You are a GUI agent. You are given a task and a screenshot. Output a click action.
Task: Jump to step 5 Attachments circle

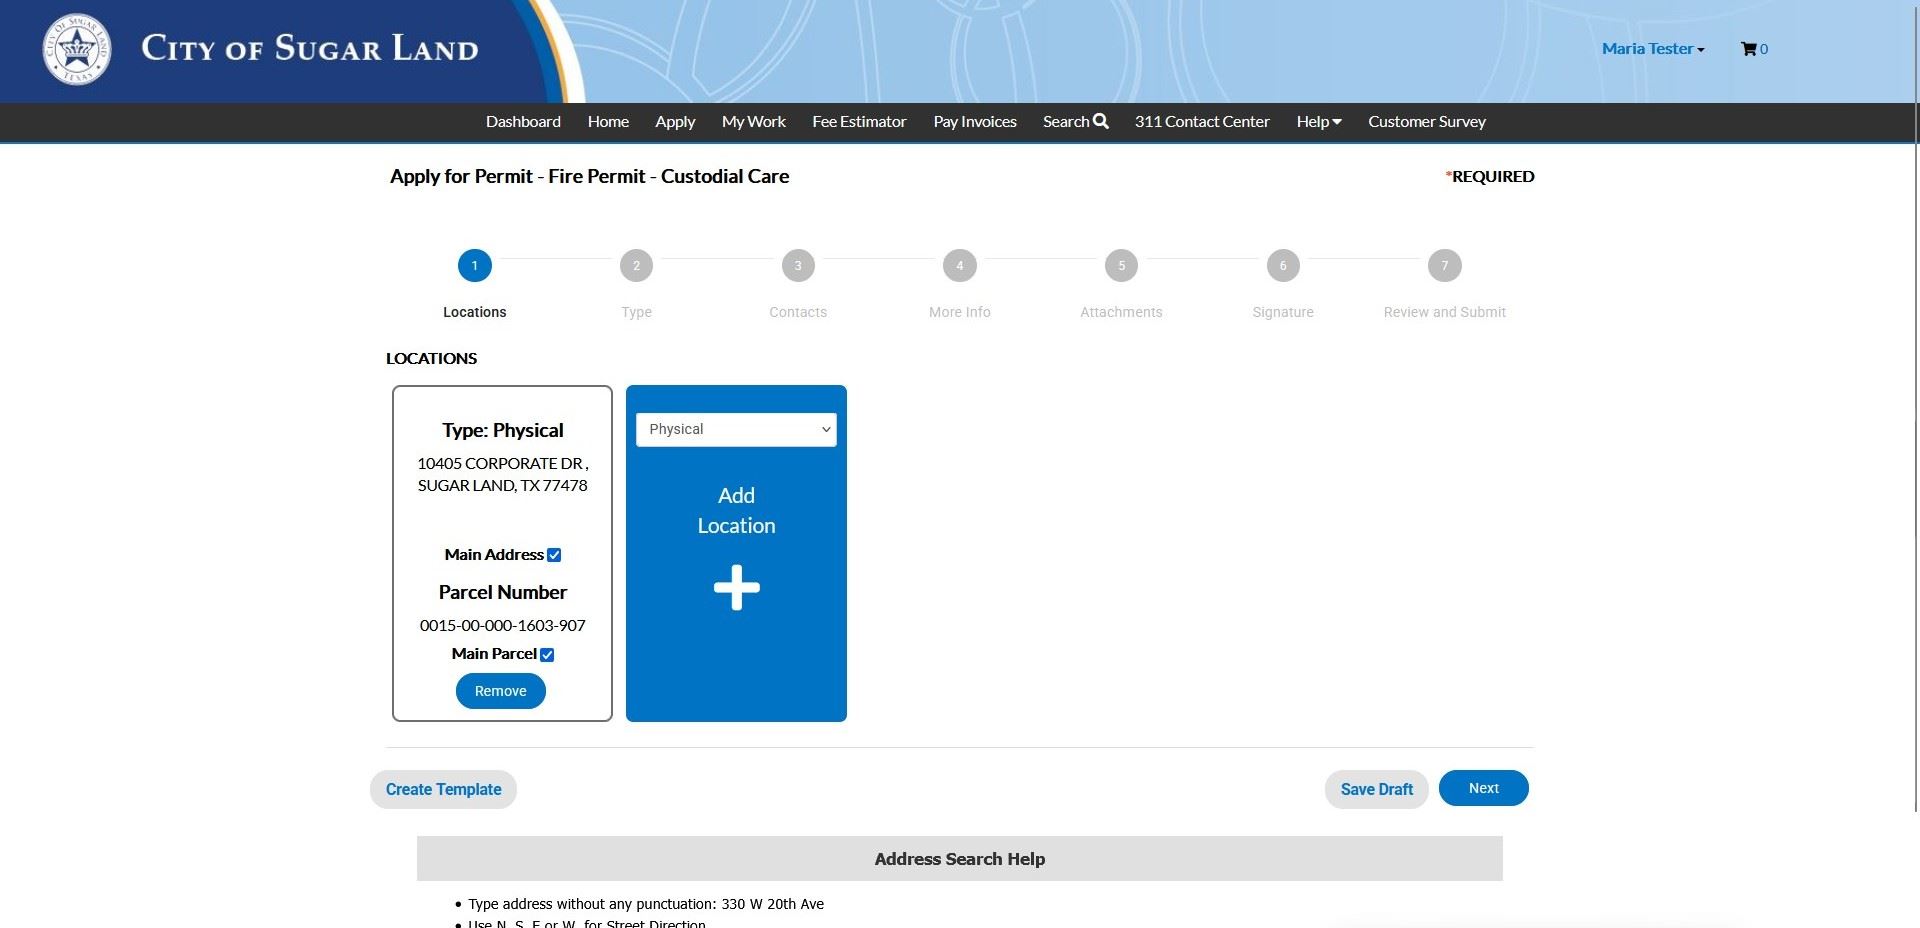pos(1121,265)
